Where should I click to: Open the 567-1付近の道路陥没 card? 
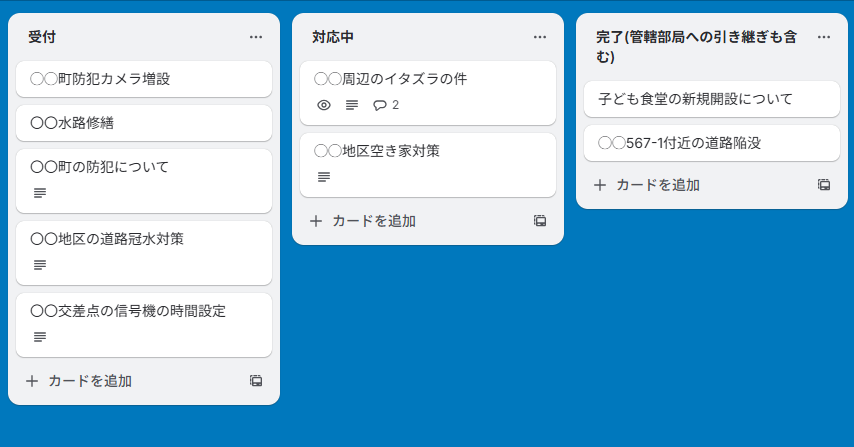tap(712, 143)
